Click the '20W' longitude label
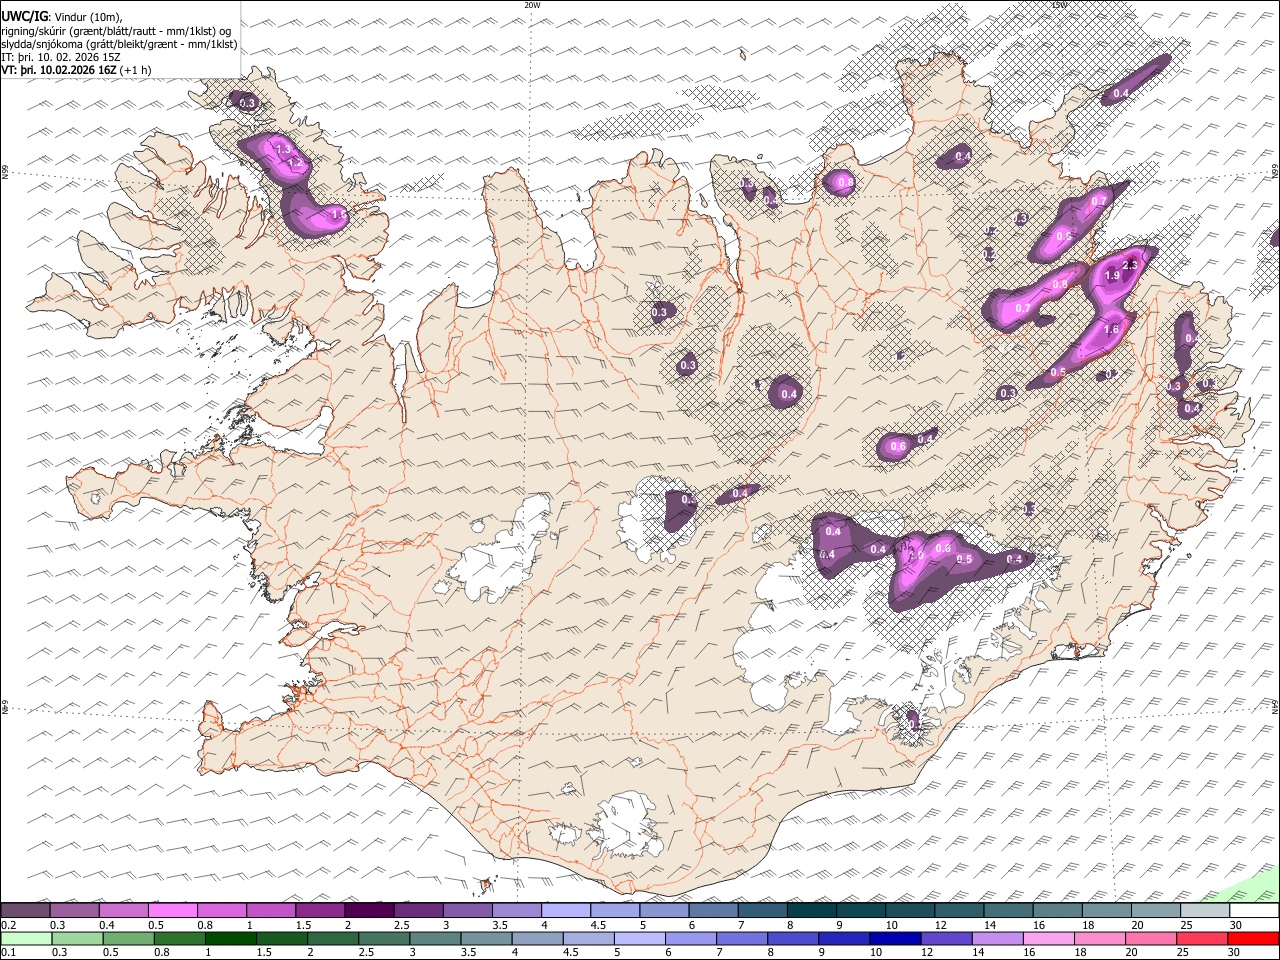 pos(532,5)
